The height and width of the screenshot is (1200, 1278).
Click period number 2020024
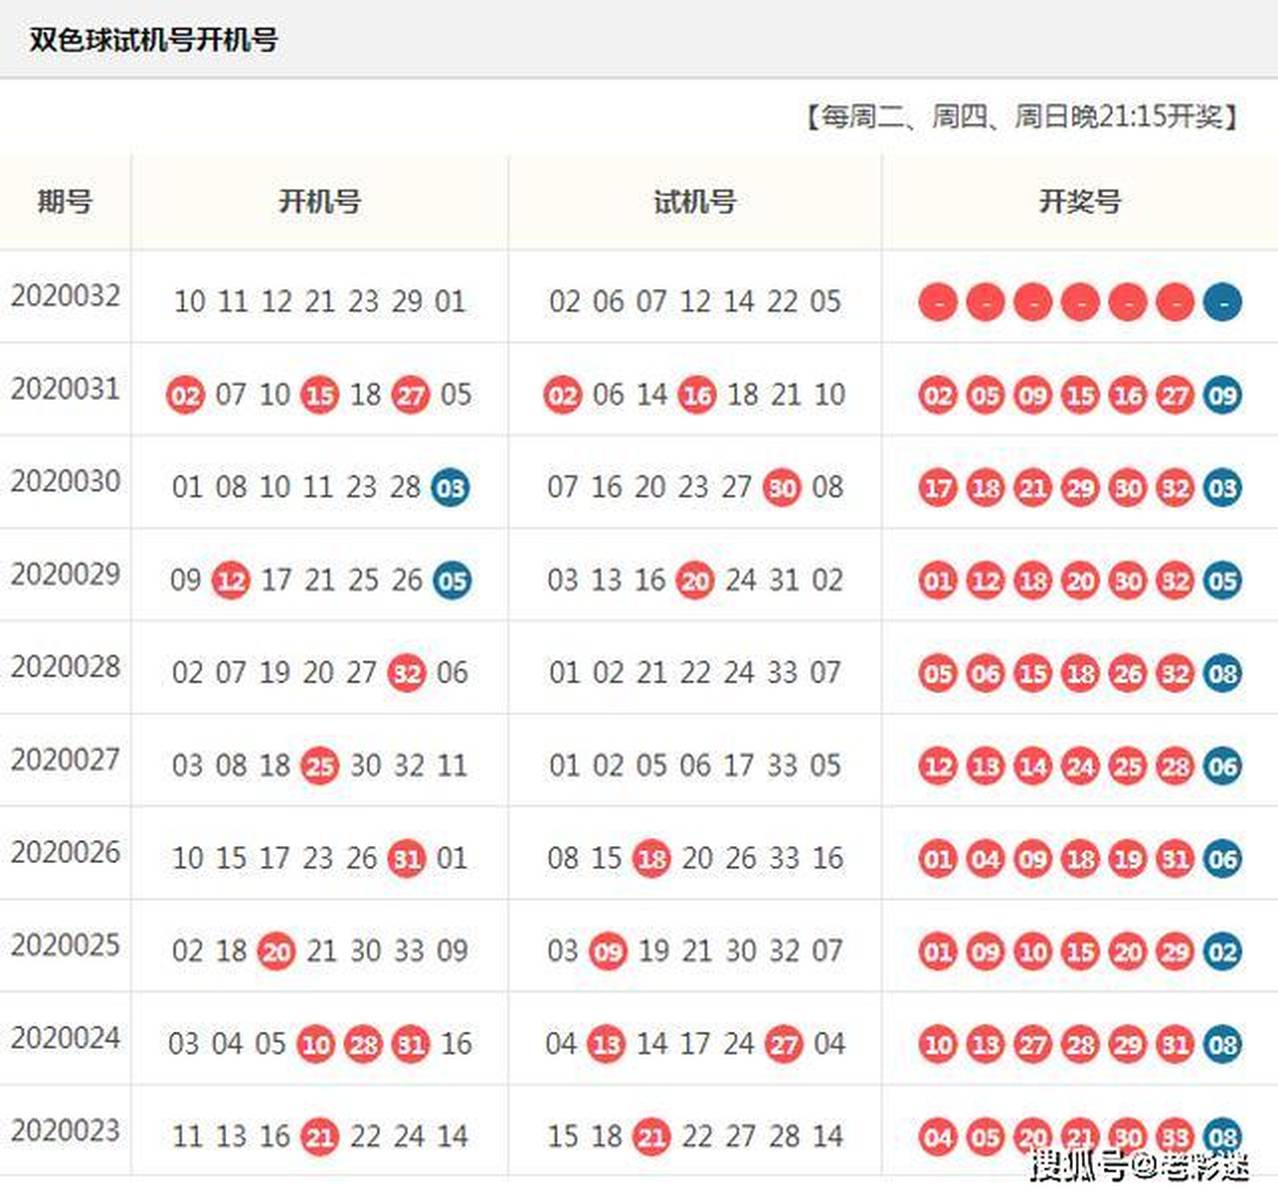(65, 1039)
